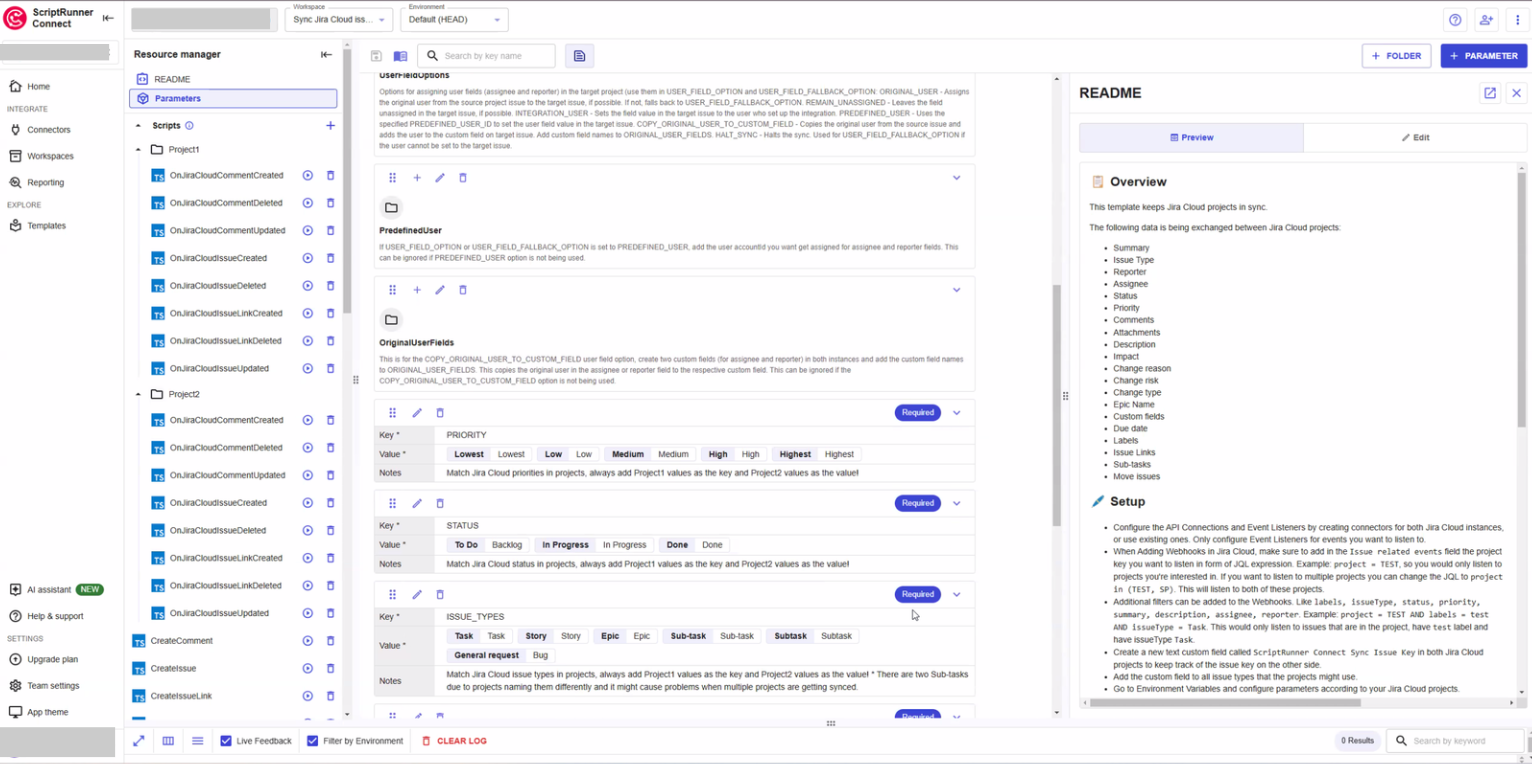Click the invite user icon in header

pos(1486,20)
